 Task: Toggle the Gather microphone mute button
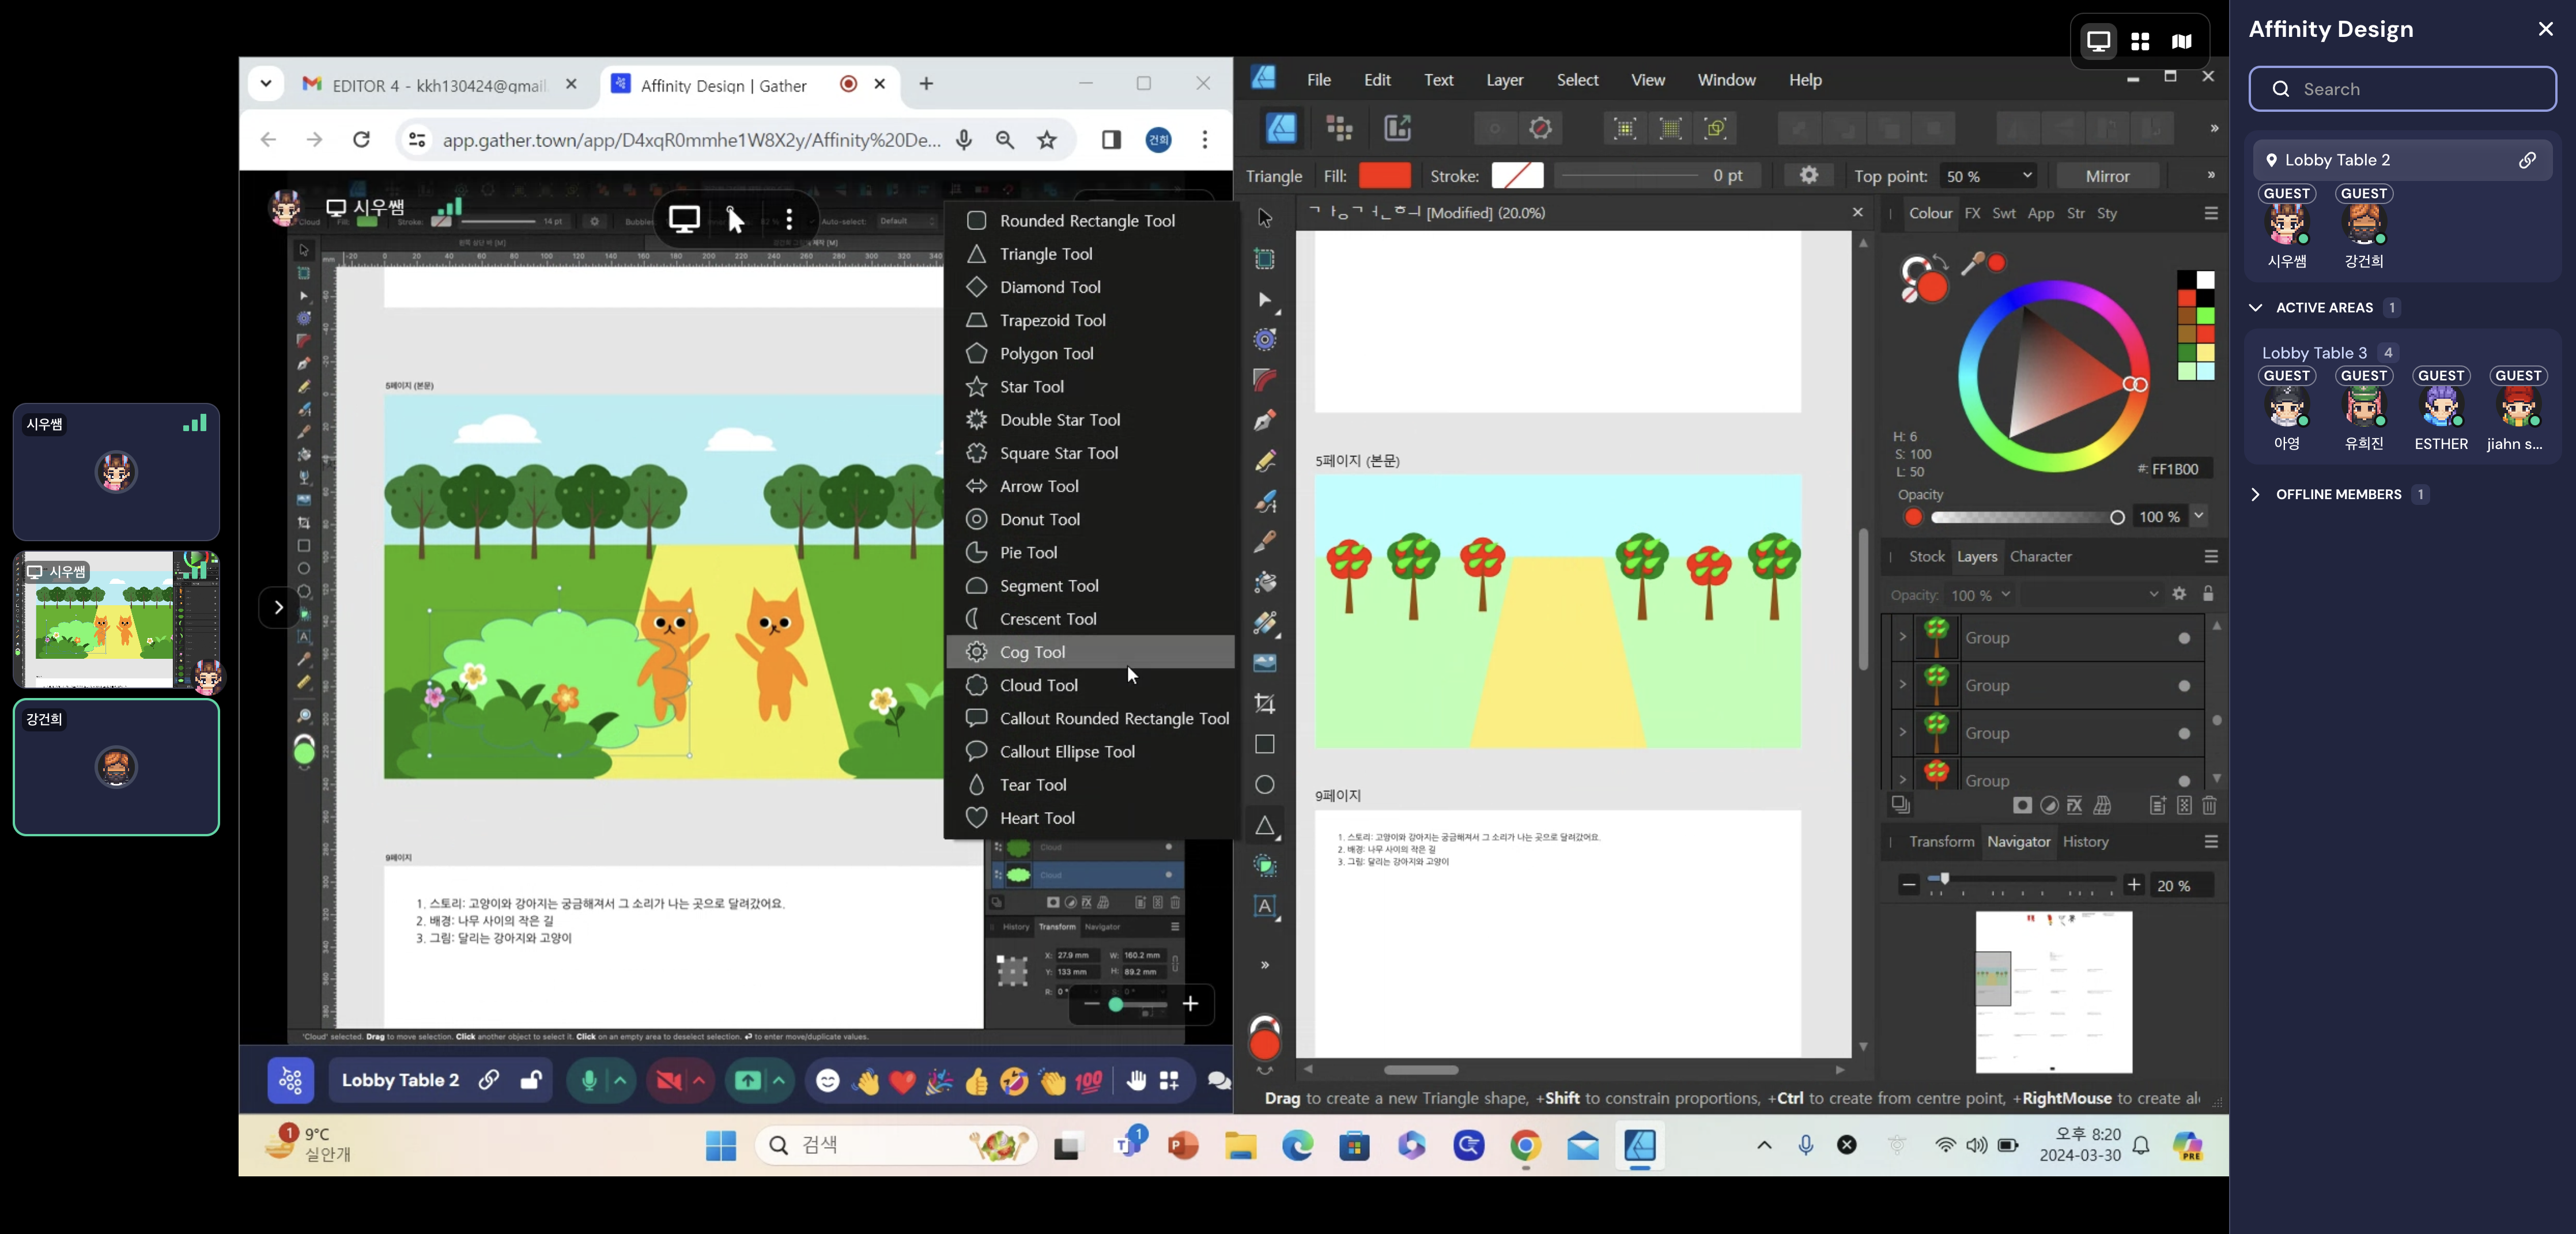pyautogui.click(x=589, y=1081)
